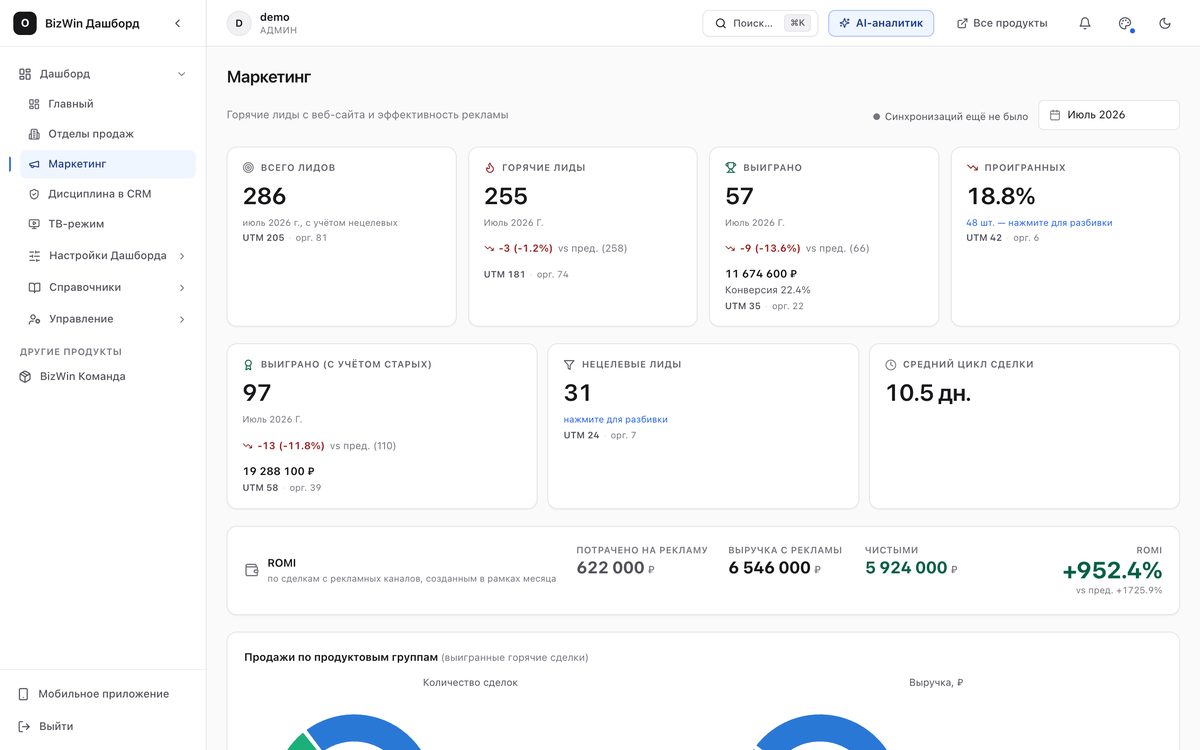Open Дисциплина в CRM page
The image size is (1200, 750).
point(108,194)
